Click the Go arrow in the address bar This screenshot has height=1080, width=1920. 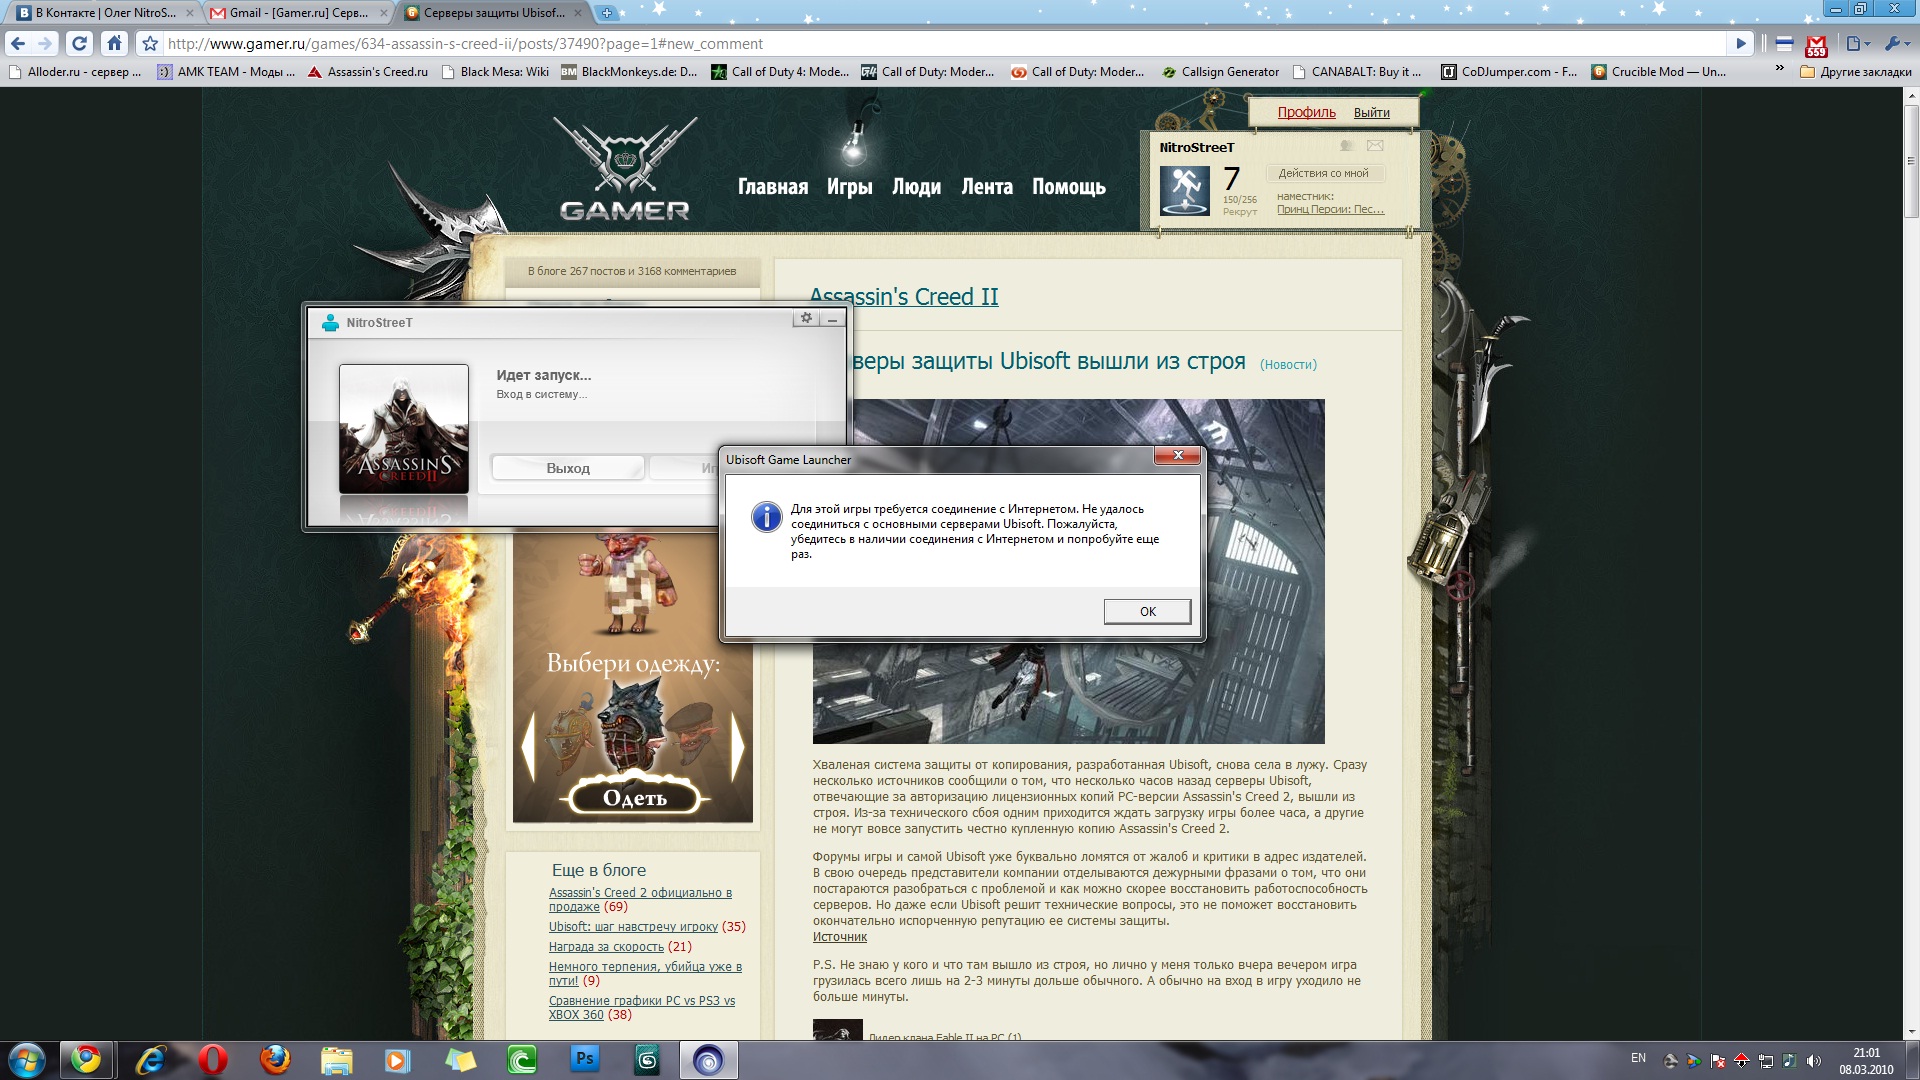pos(1741,44)
